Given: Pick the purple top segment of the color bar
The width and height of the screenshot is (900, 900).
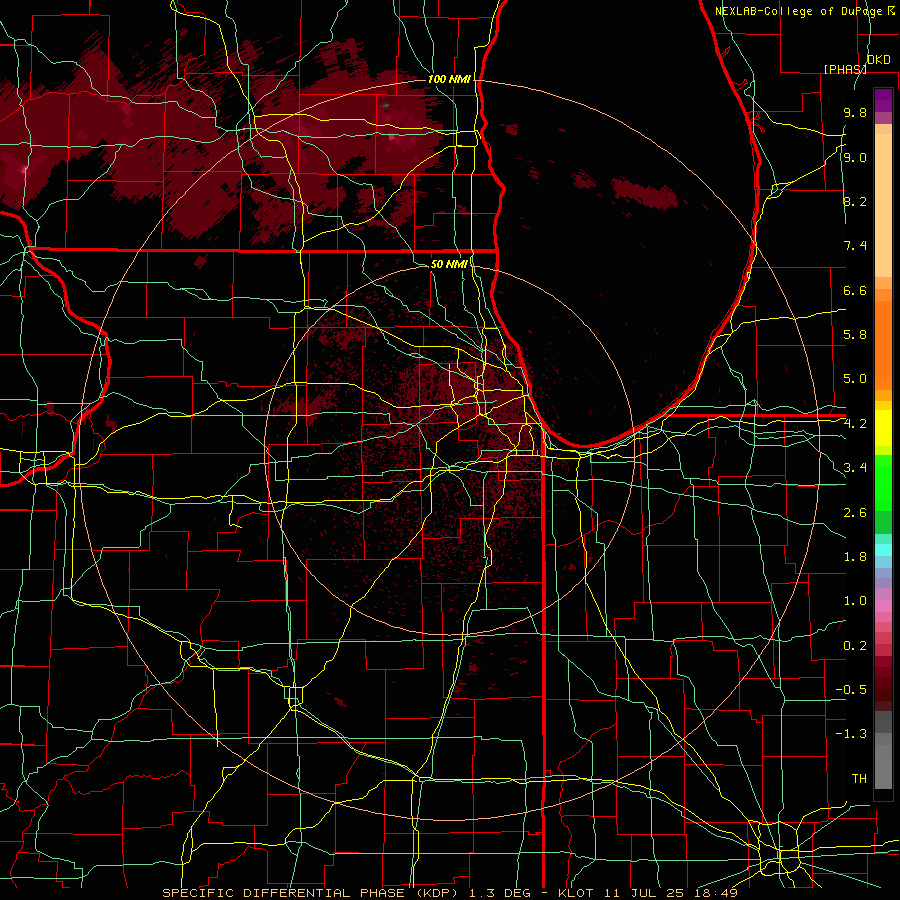Looking at the screenshot, I should coord(883,100).
